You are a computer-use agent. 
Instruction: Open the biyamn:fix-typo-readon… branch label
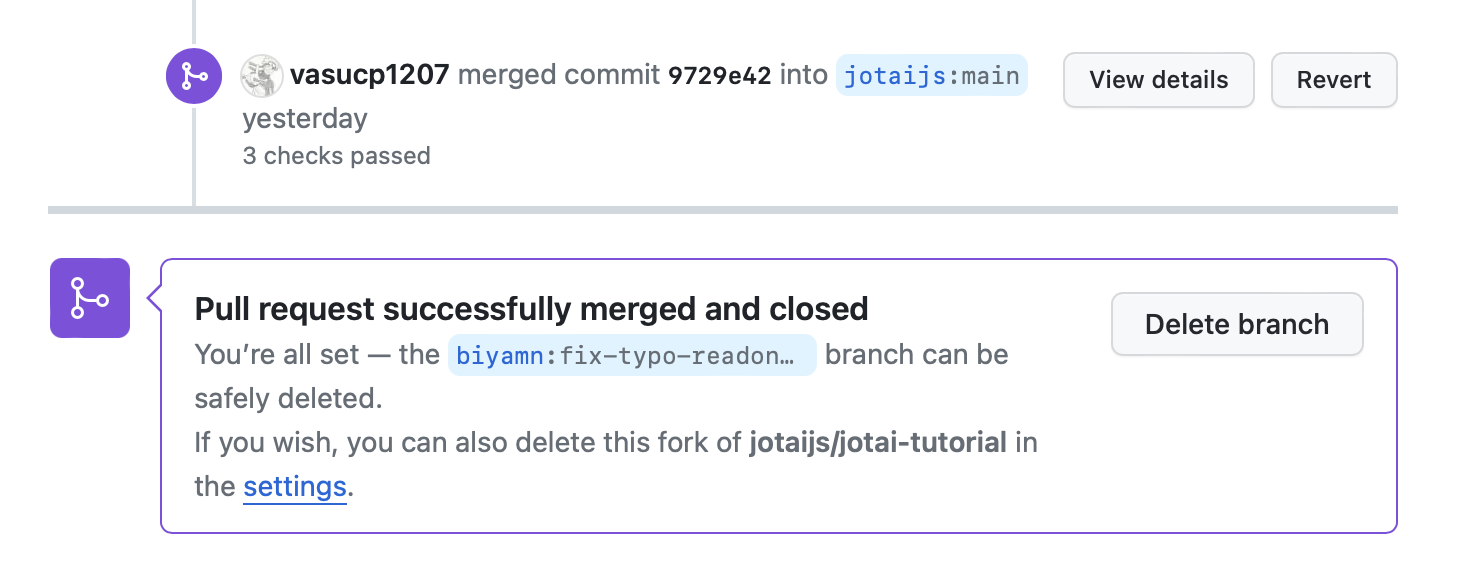click(632, 356)
